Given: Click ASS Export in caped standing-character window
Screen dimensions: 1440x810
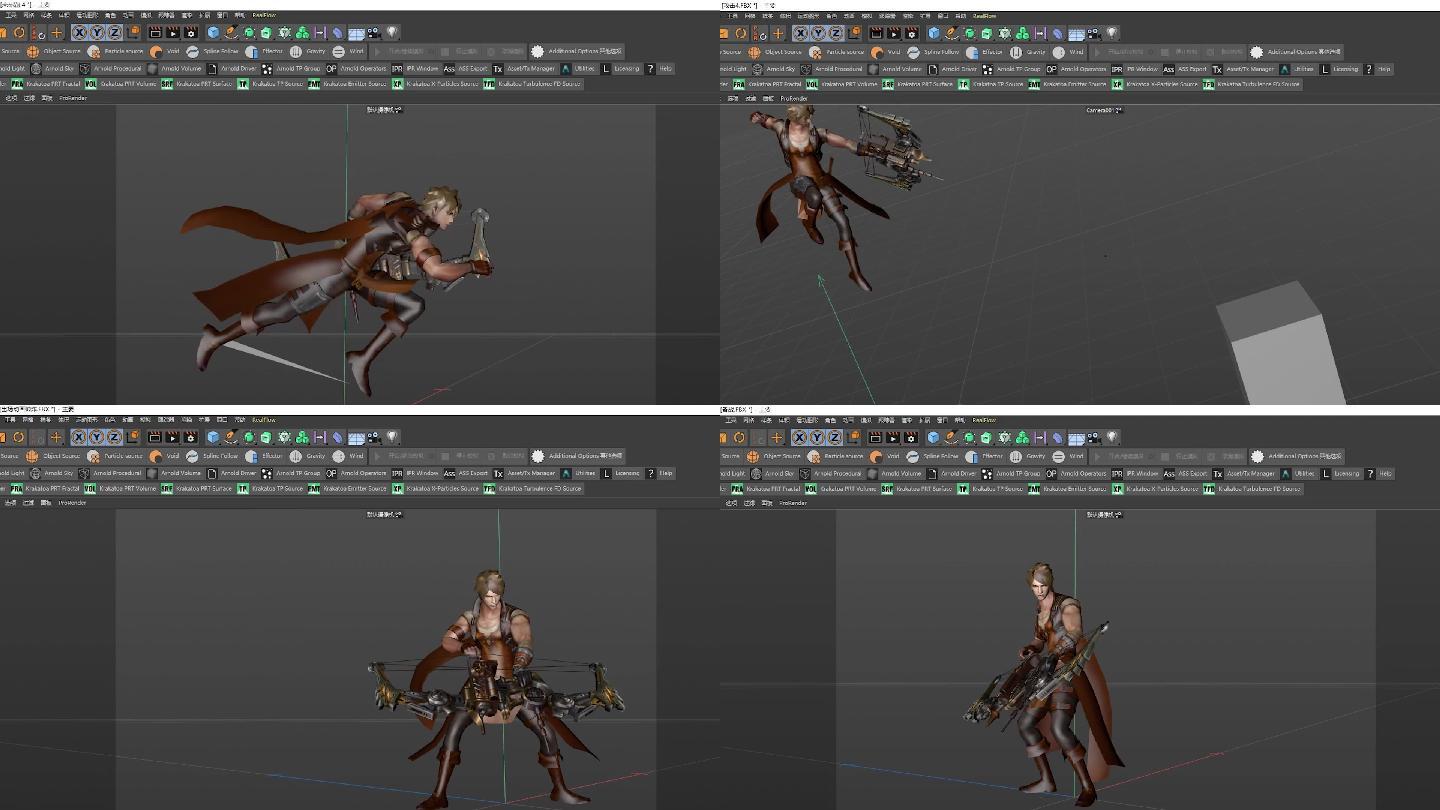Looking at the screenshot, I should tap(1185, 473).
